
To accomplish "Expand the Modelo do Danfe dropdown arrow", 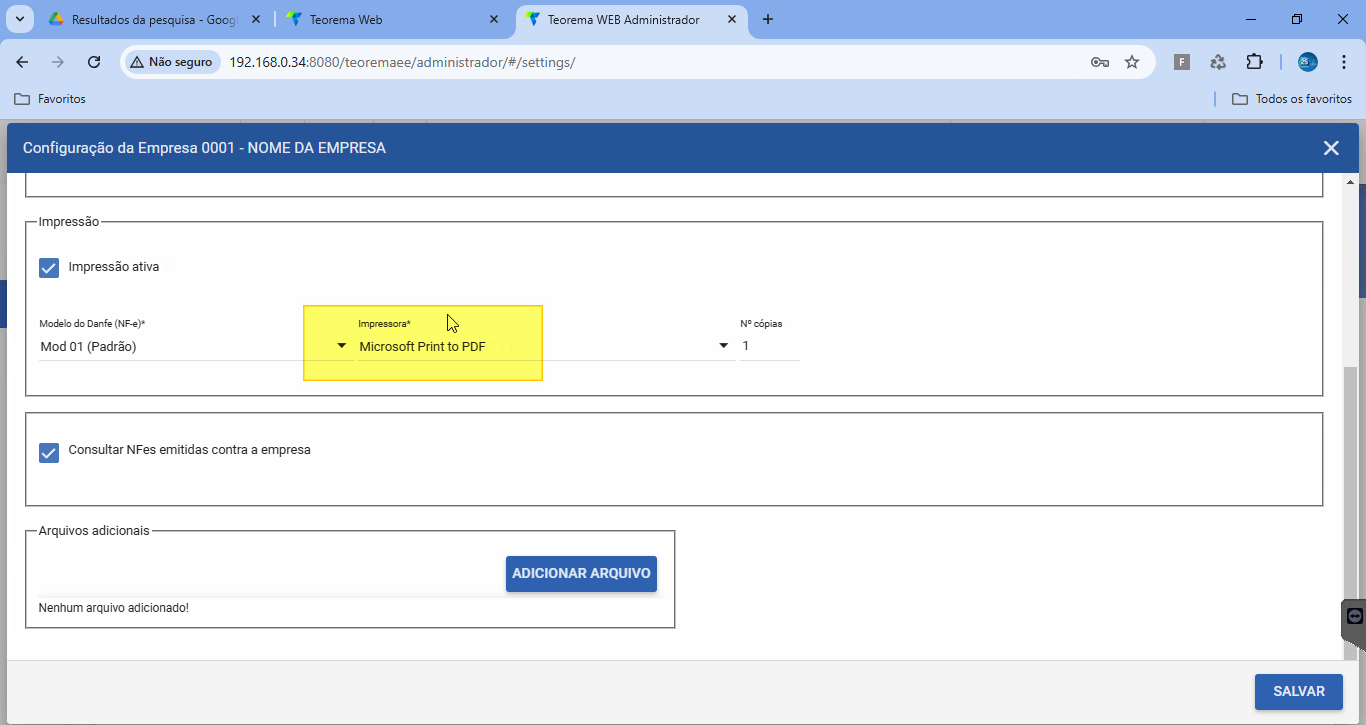I will (341, 346).
